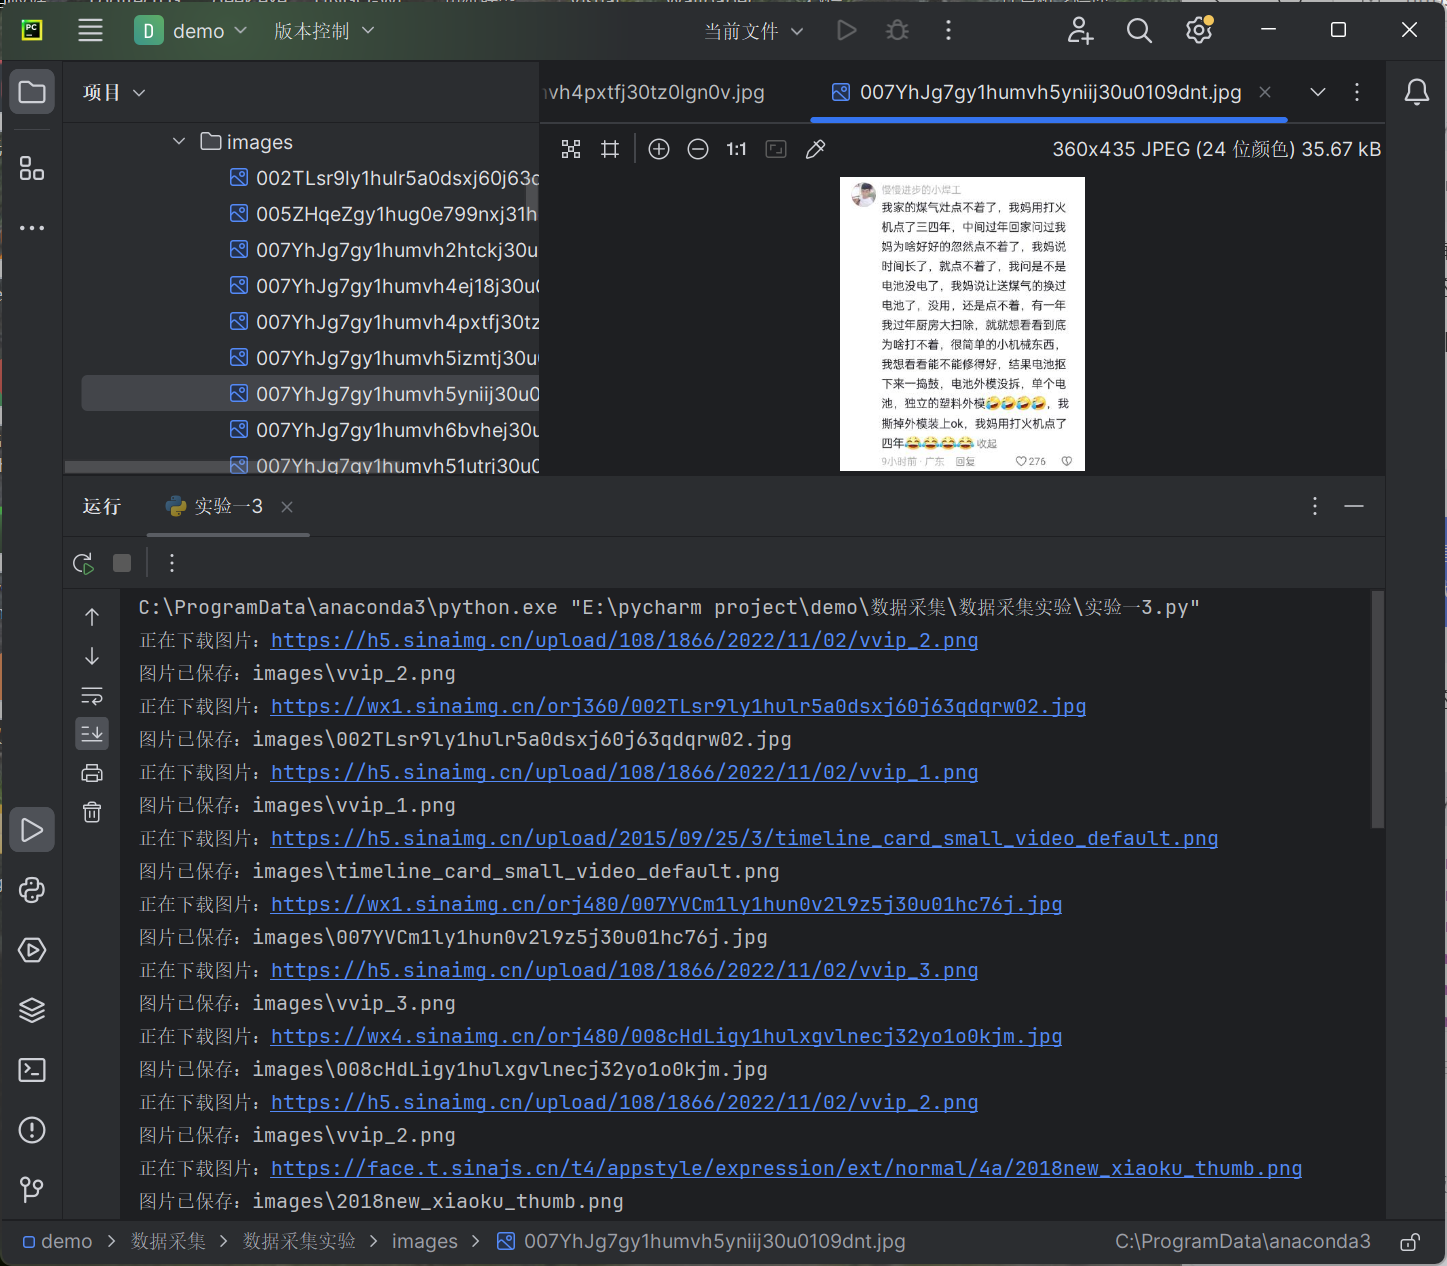This screenshot has width=1447, height=1266.
Task: Toggle grid display in image viewer
Action: [x=610, y=149]
